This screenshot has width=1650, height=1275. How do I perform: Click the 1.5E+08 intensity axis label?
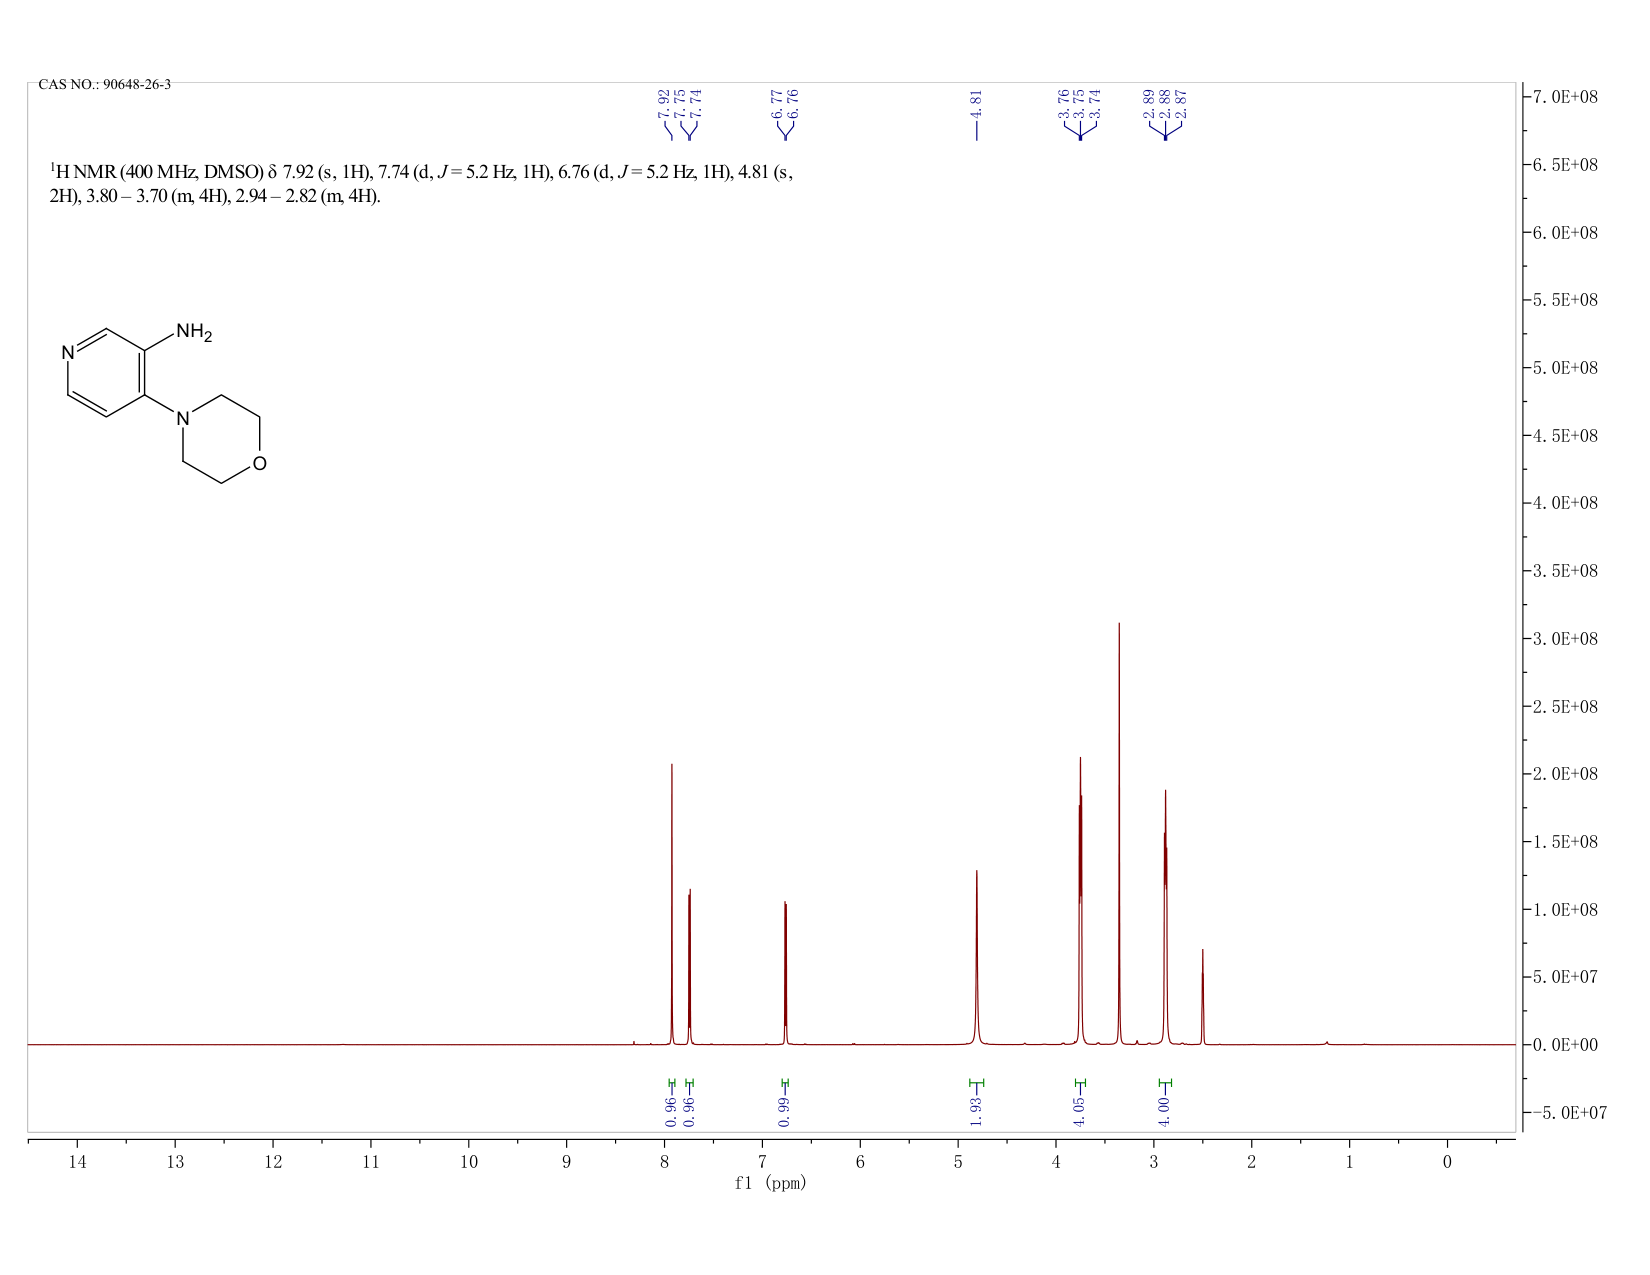(1564, 842)
